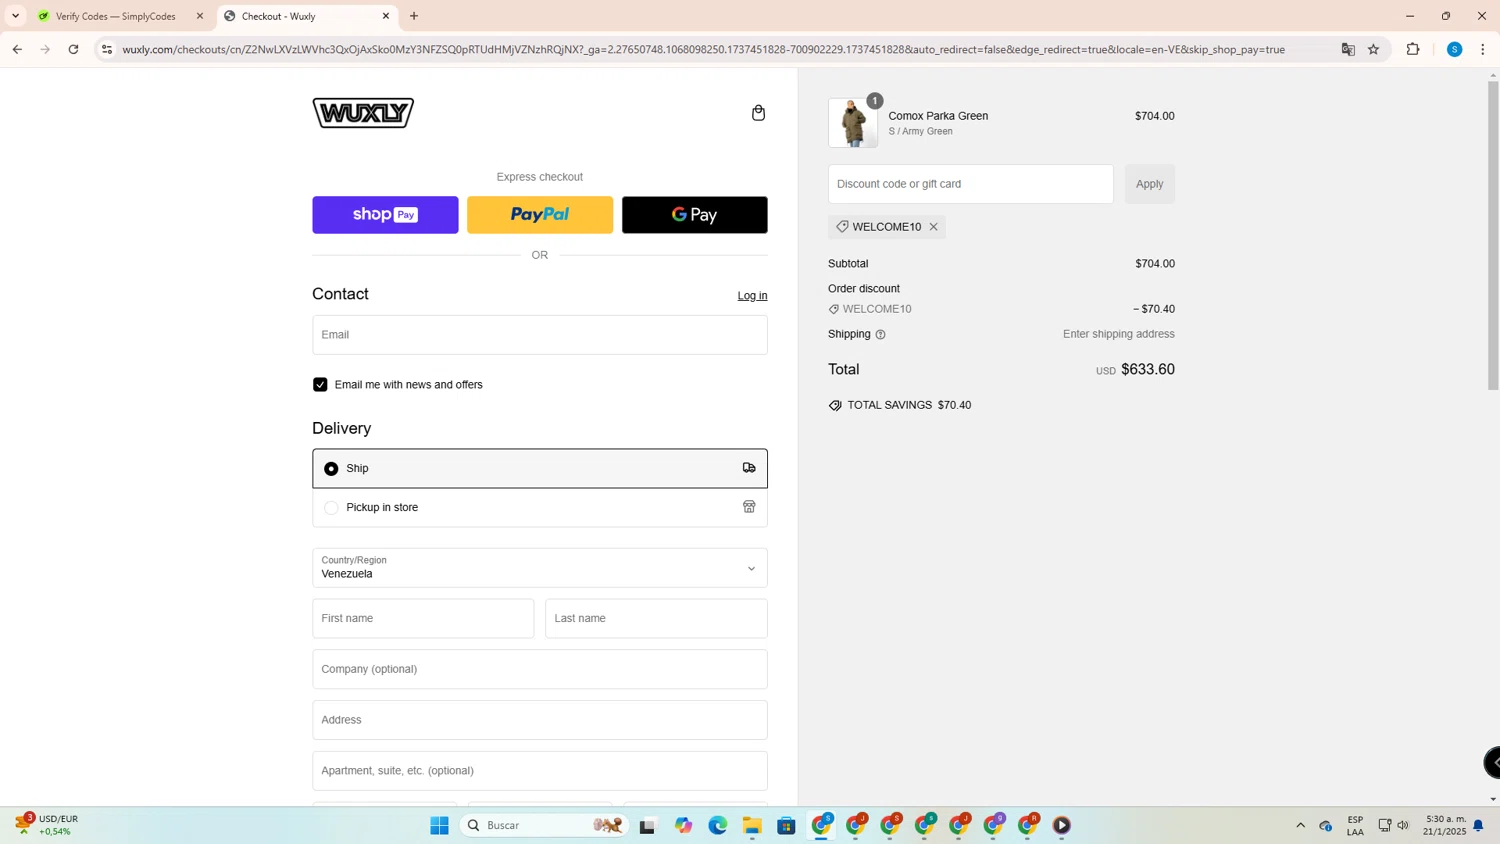Image resolution: width=1500 pixels, height=844 pixels.
Task: Open File Explorer from the taskbar
Action: (752, 826)
